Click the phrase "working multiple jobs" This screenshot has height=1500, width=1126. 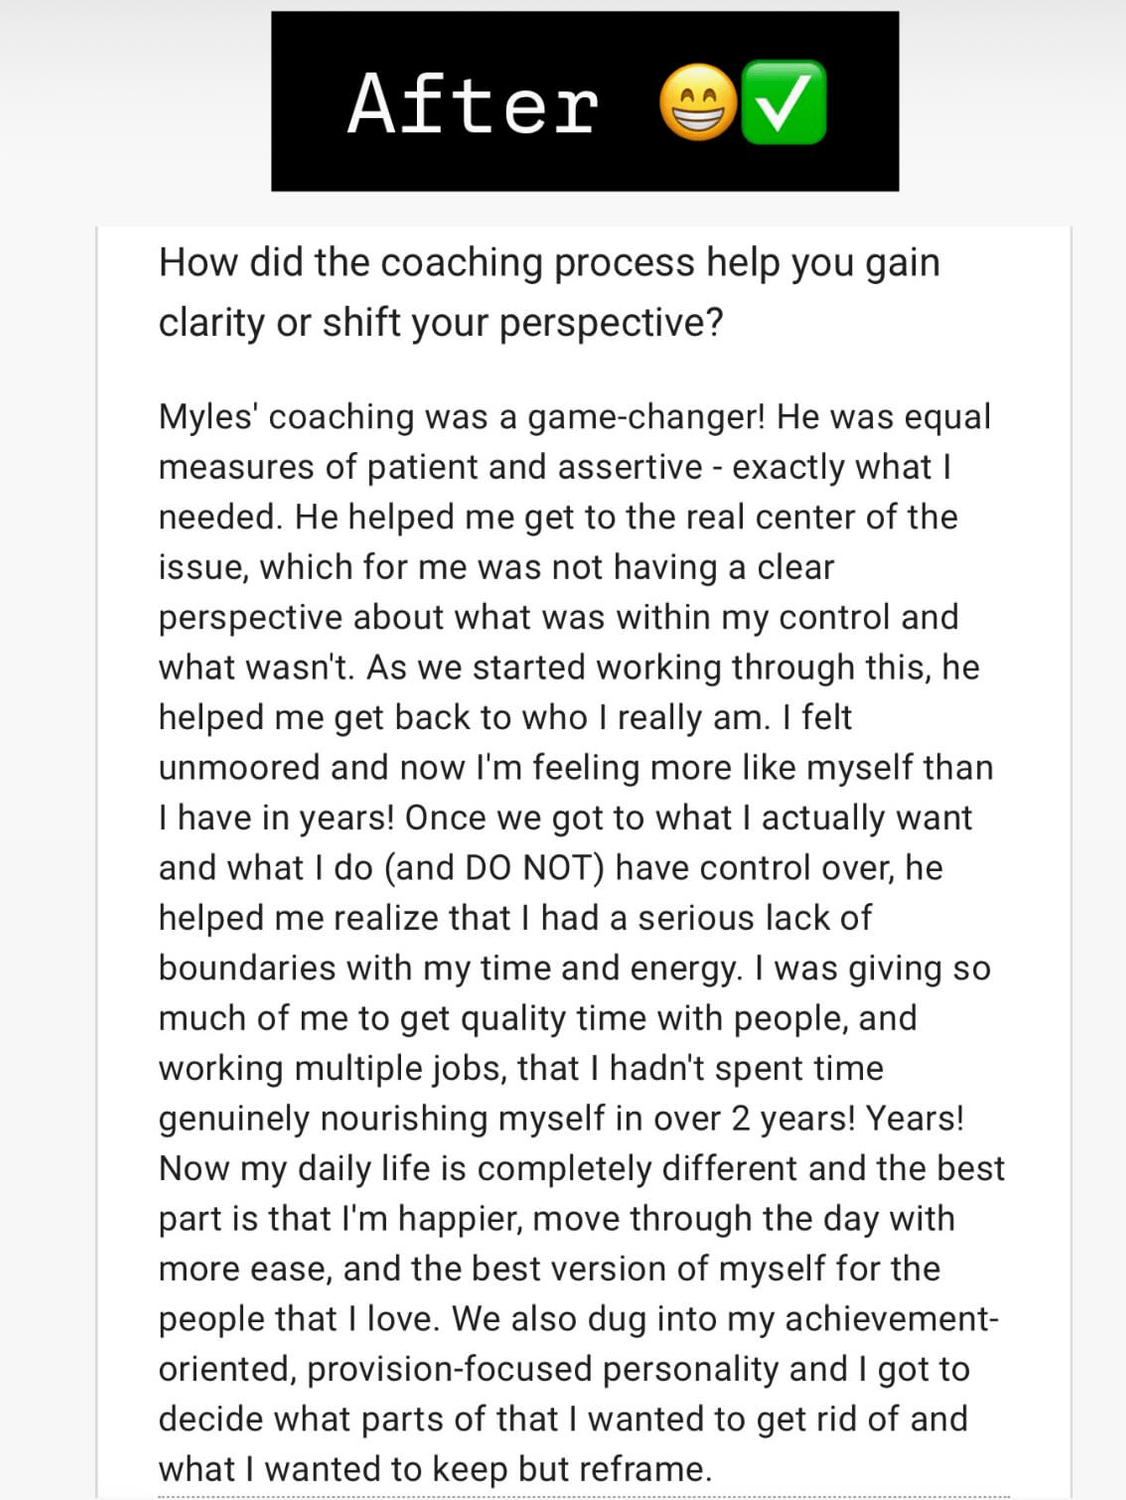click(x=332, y=1069)
